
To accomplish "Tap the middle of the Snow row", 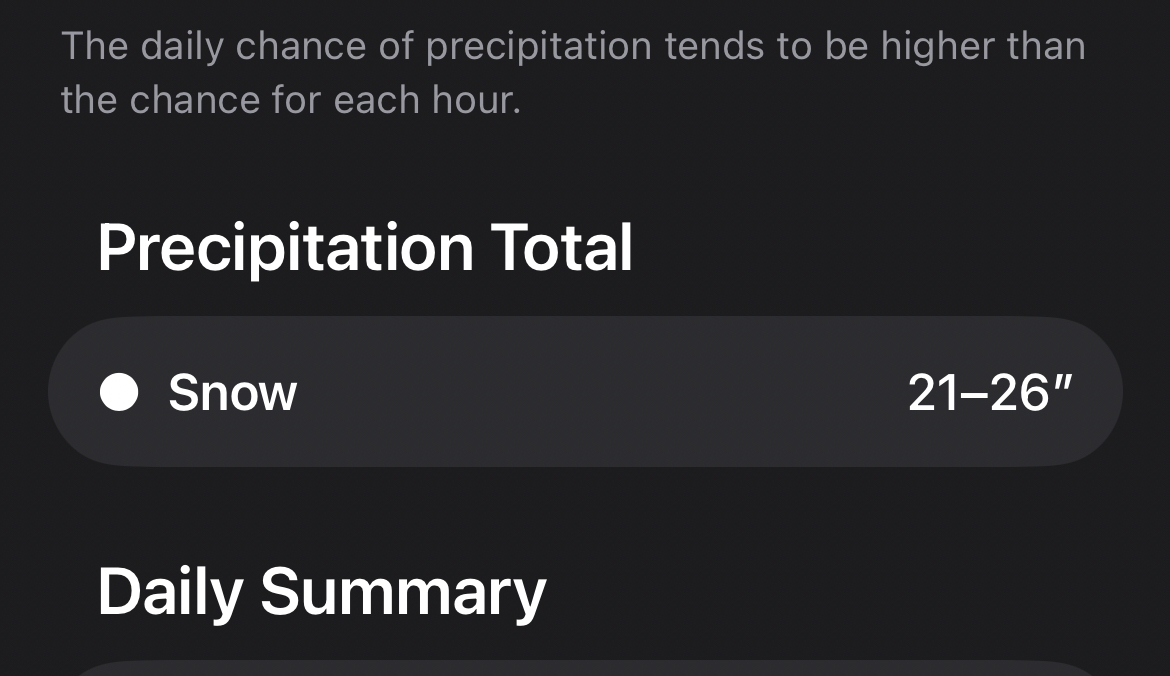I will [x=585, y=392].
